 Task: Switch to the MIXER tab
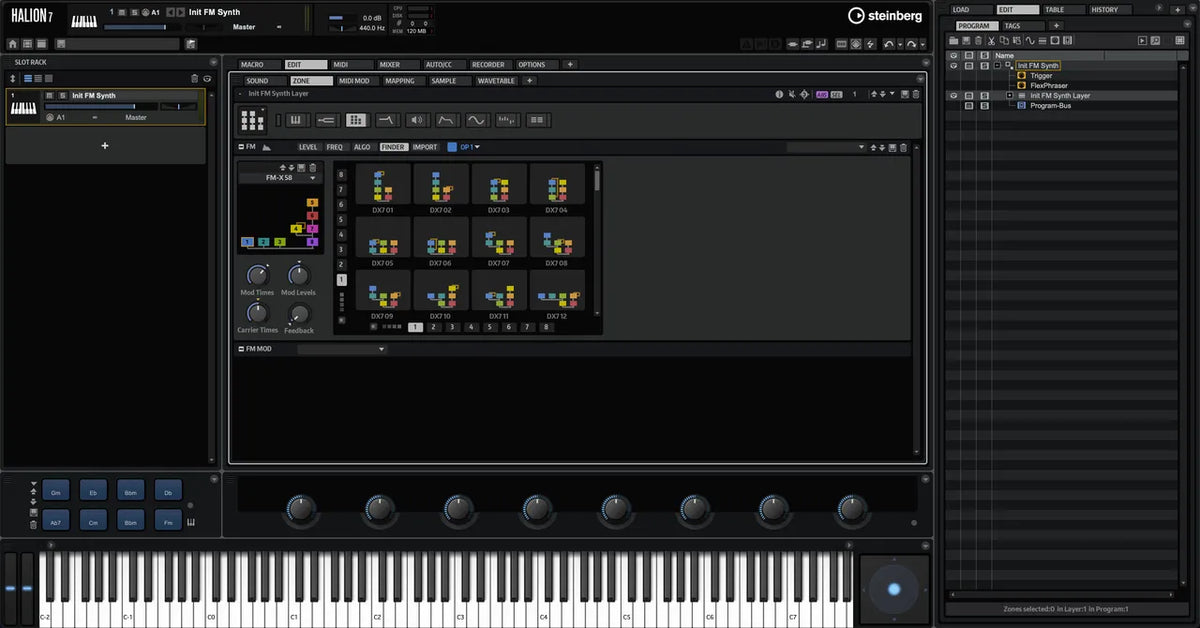point(389,65)
